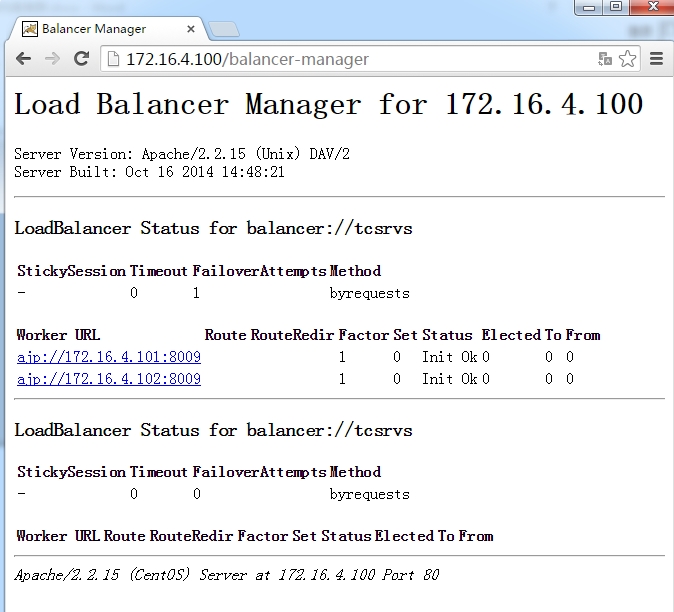
Task: Bookmark this page with the star icon
Action: tap(627, 59)
